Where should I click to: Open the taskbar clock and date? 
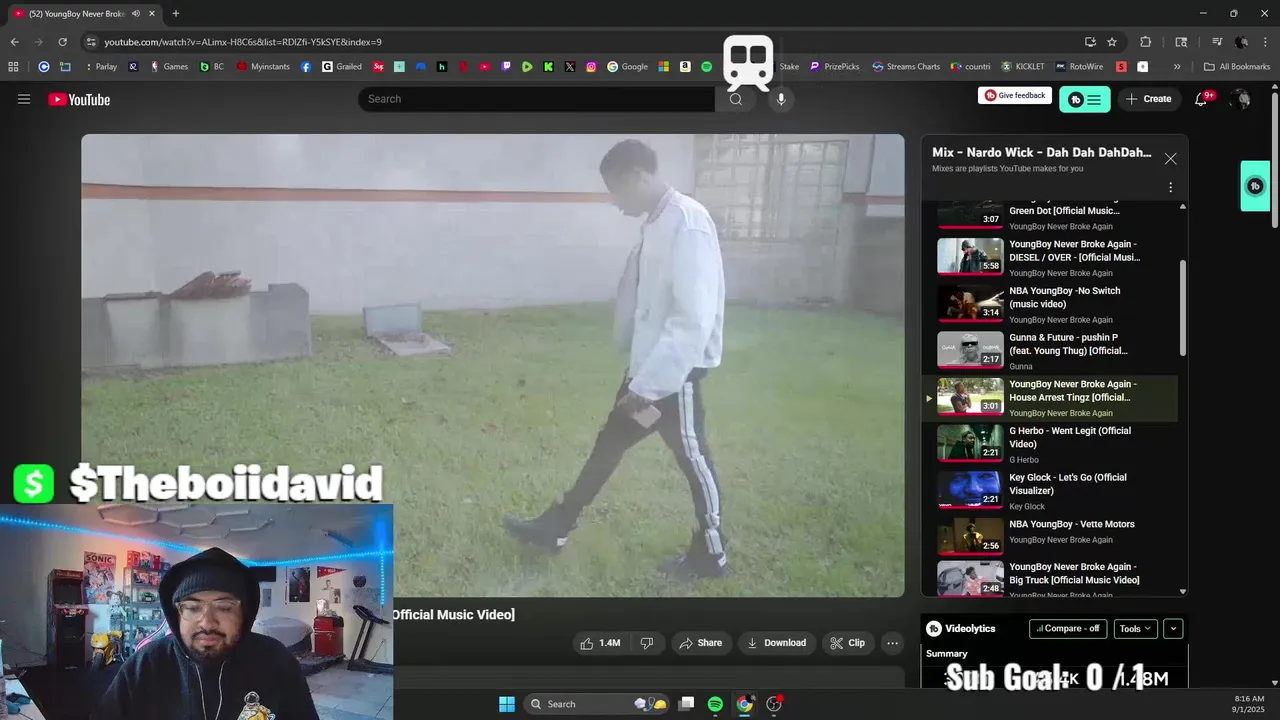click(1249, 704)
